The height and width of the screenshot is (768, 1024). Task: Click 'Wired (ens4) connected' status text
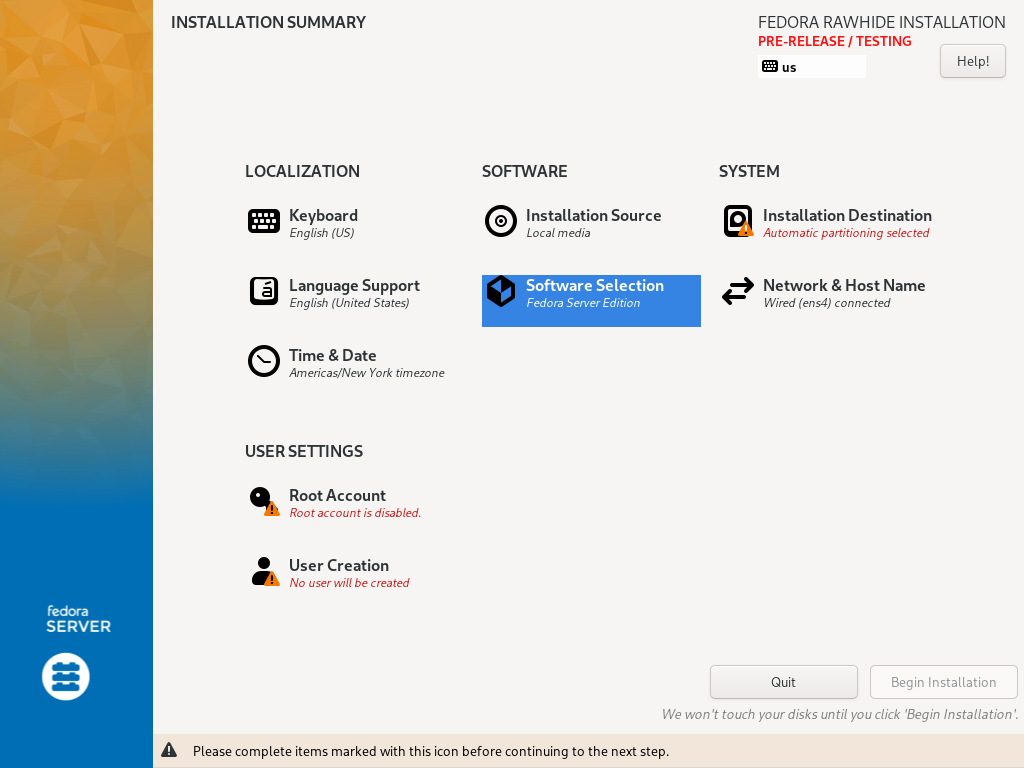click(x=827, y=303)
